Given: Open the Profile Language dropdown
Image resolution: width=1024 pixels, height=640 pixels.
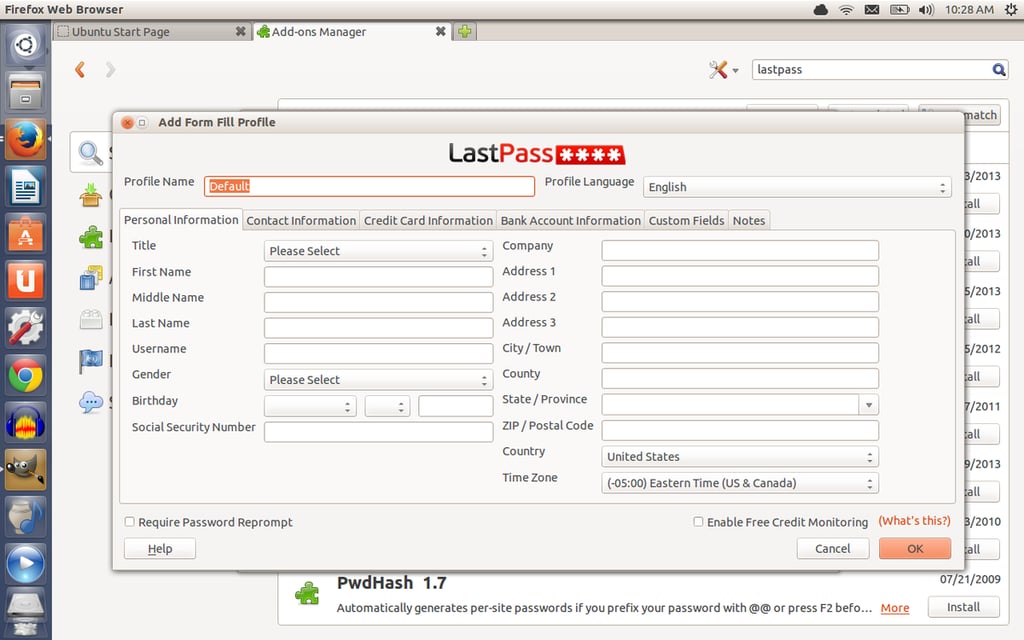Looking at the screenshot, I should point(797,187).
